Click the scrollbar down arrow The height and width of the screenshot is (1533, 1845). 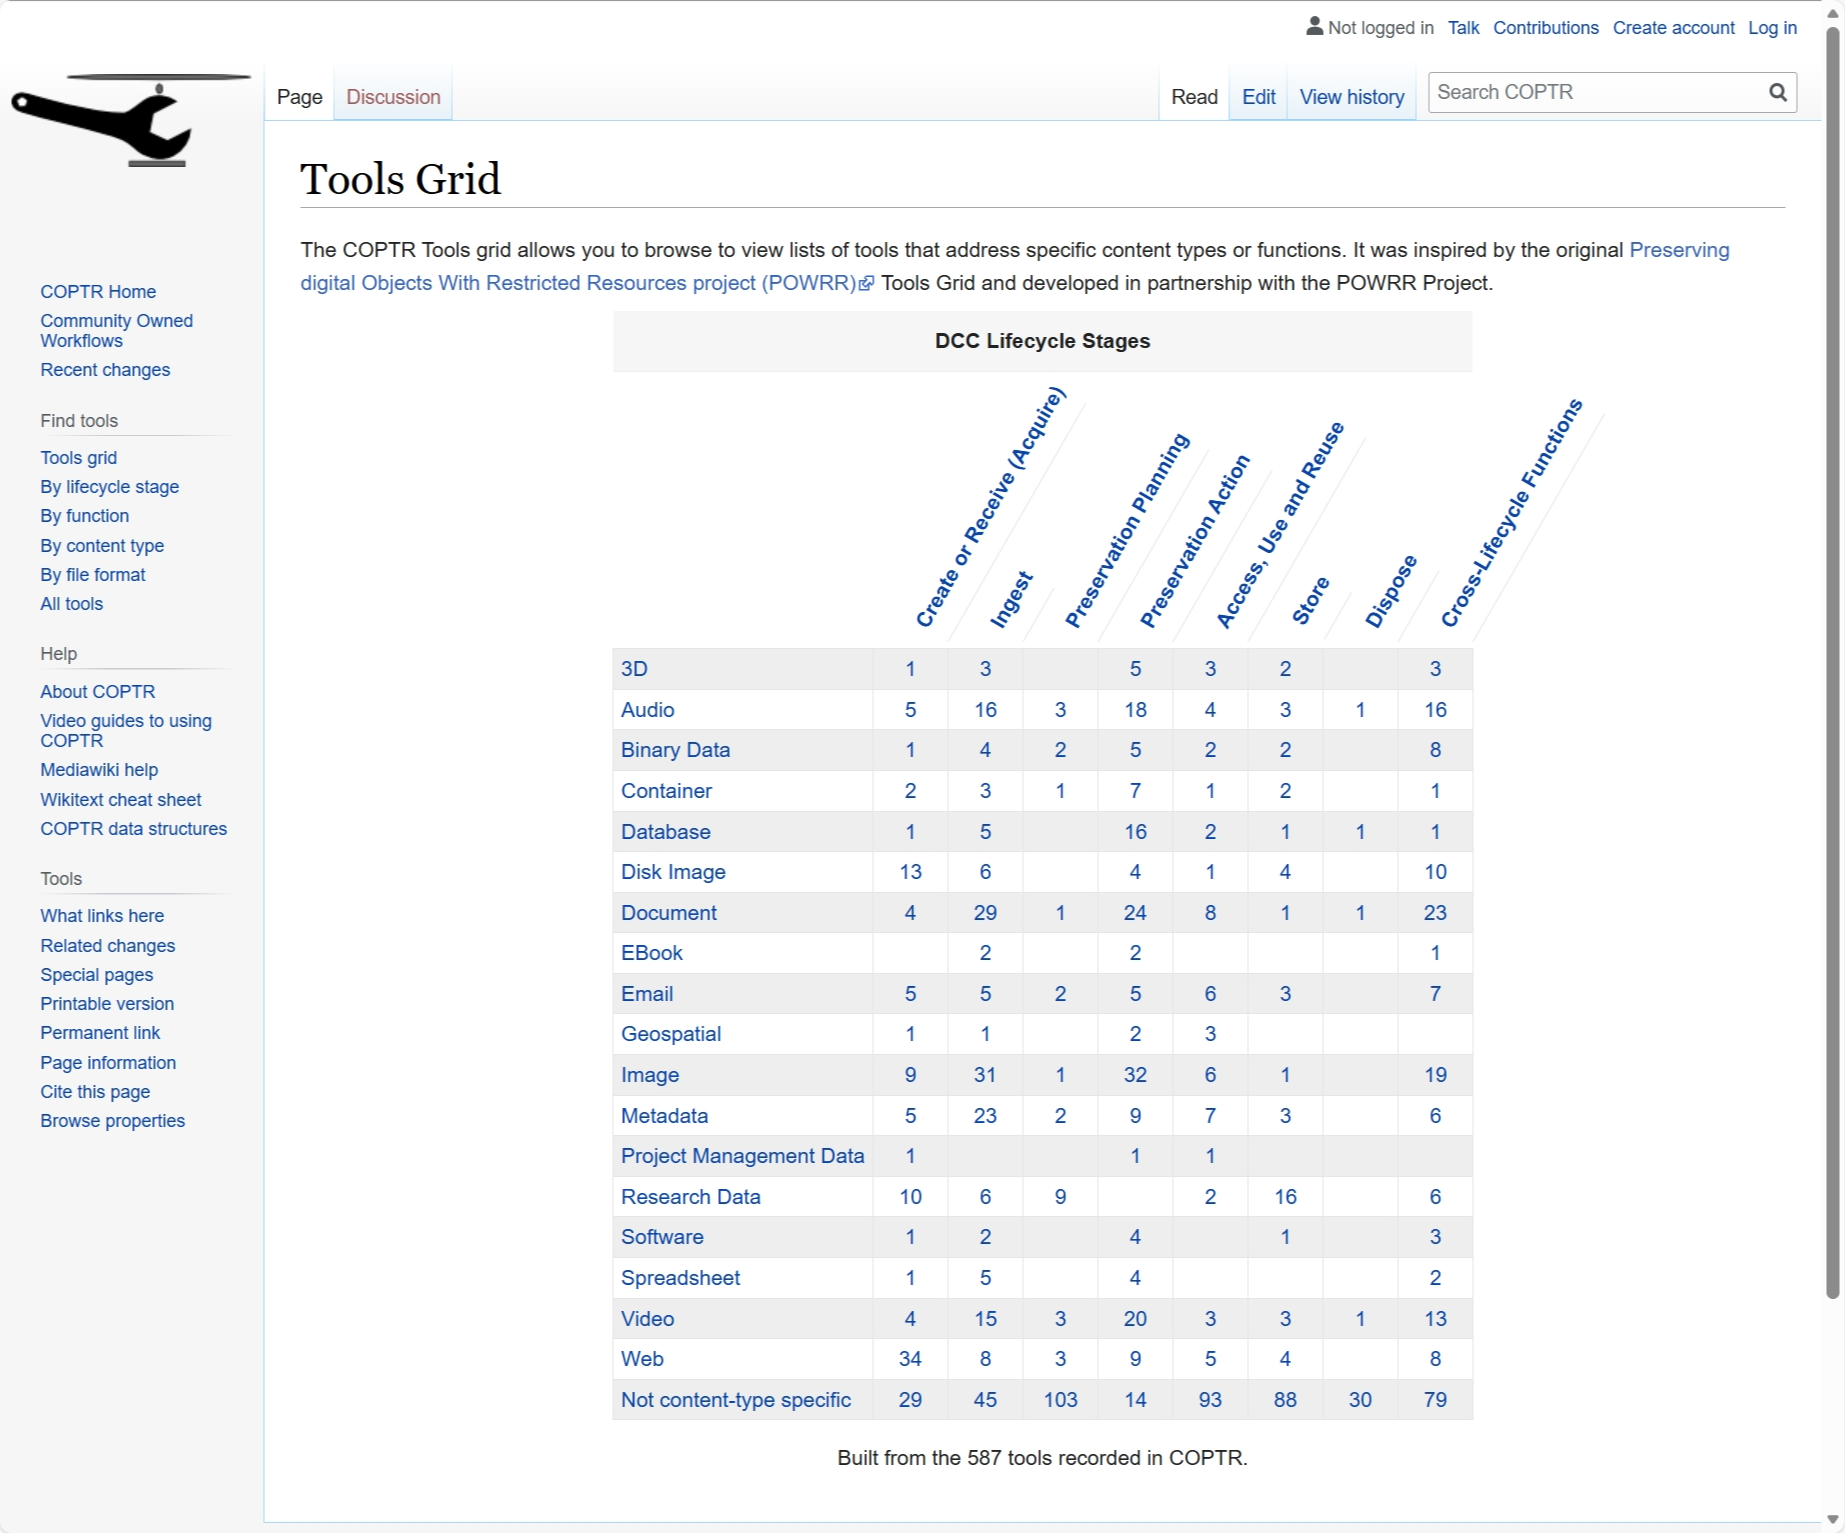[x=1832, y=1520]
